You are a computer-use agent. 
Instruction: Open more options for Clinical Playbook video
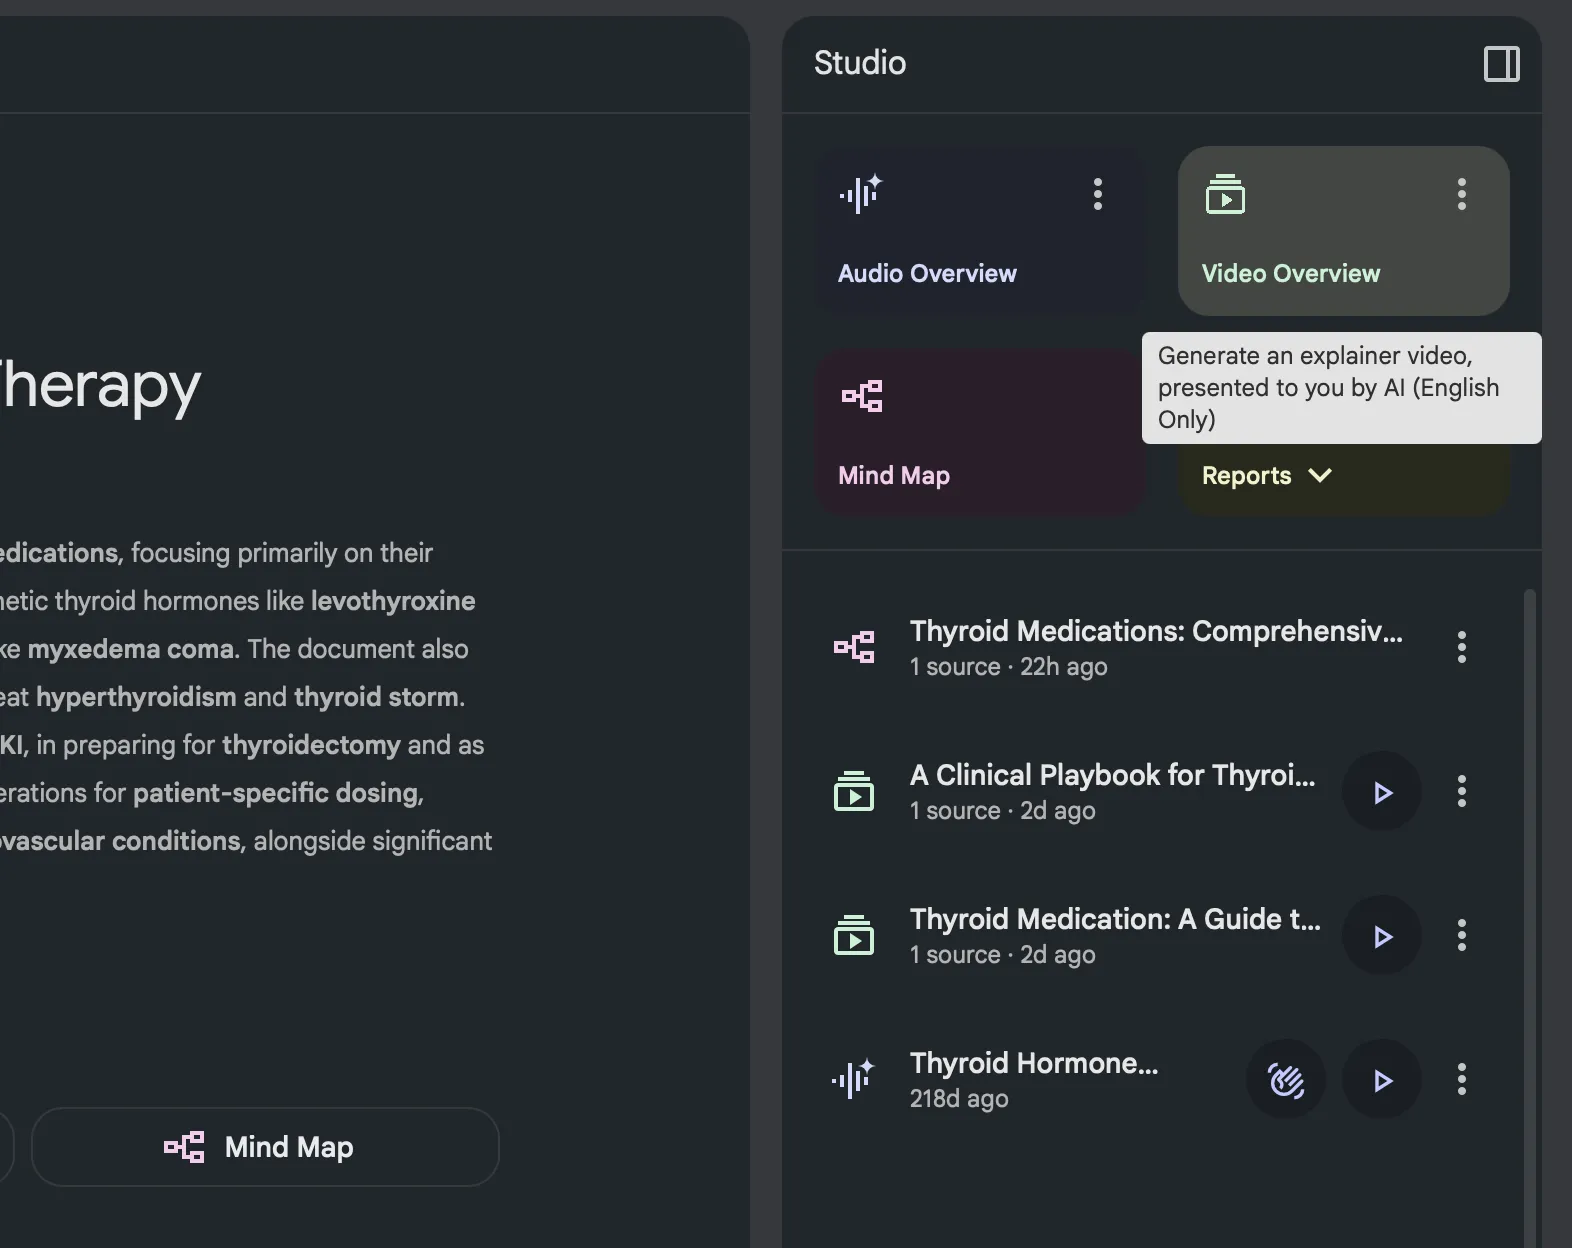click(x=1461, y=792)
